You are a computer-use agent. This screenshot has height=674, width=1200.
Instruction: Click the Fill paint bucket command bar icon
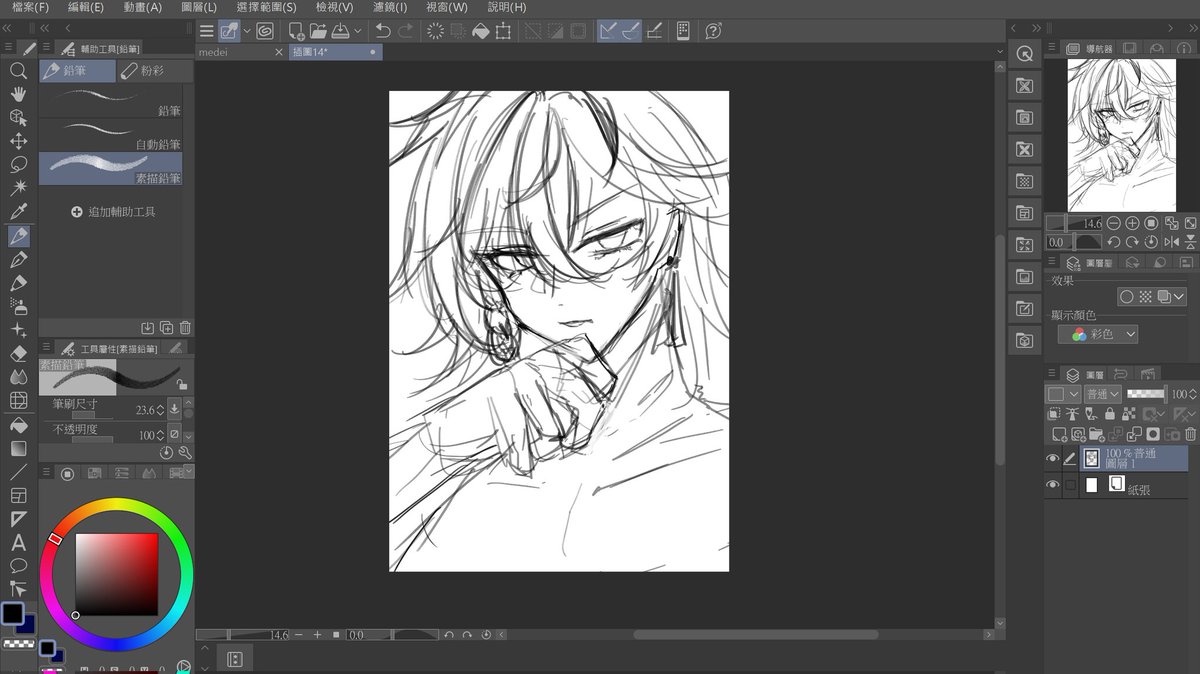pos(480,31)
